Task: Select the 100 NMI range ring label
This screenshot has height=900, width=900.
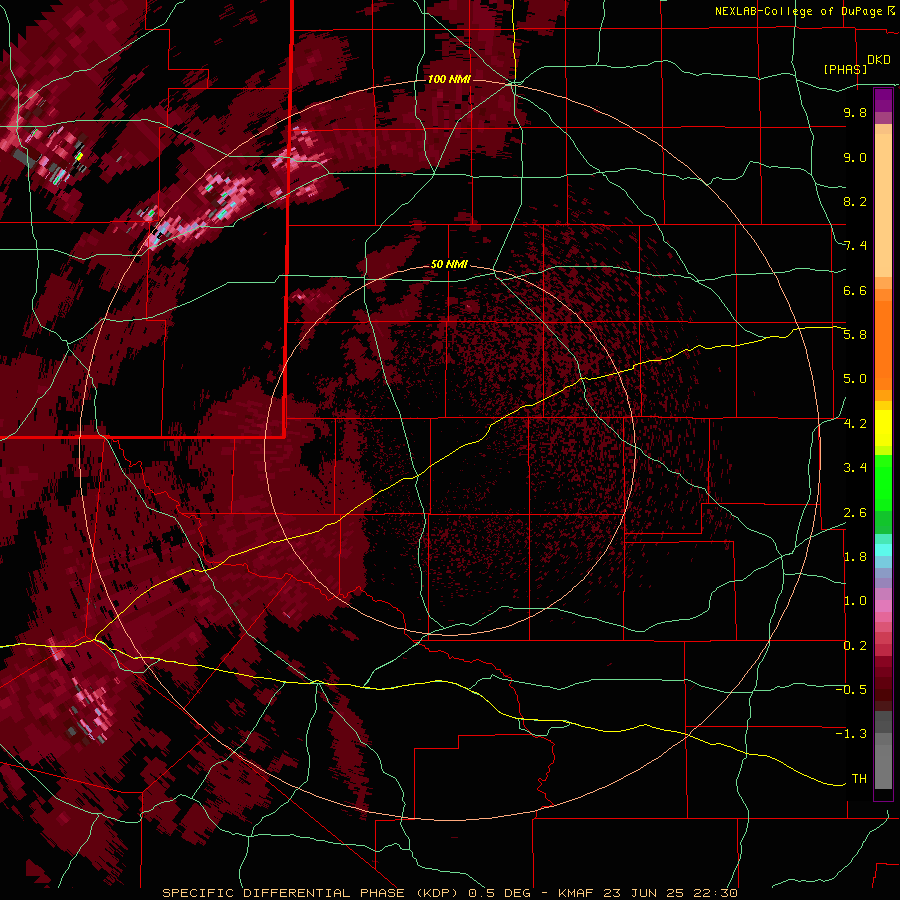Action: point(449,79)
